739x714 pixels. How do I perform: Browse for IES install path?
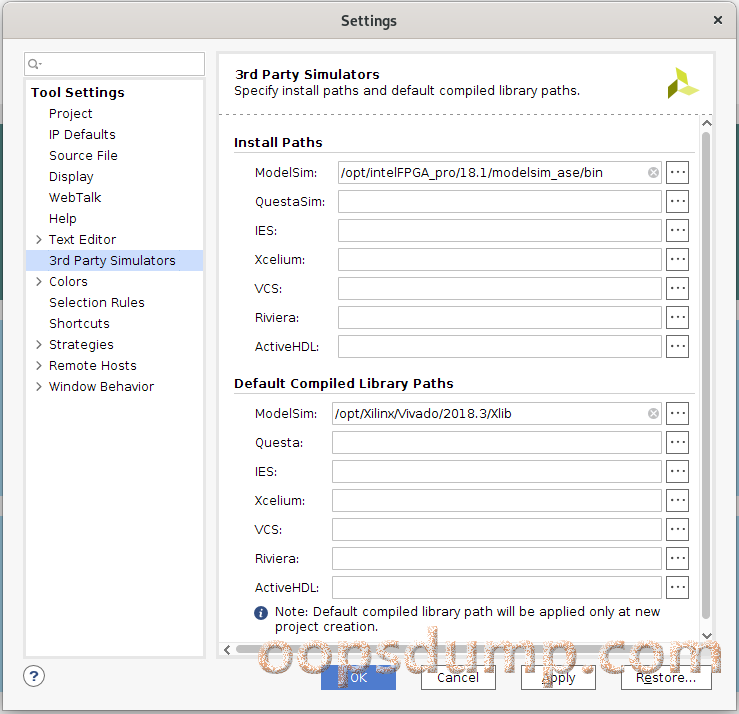point(677,230)
